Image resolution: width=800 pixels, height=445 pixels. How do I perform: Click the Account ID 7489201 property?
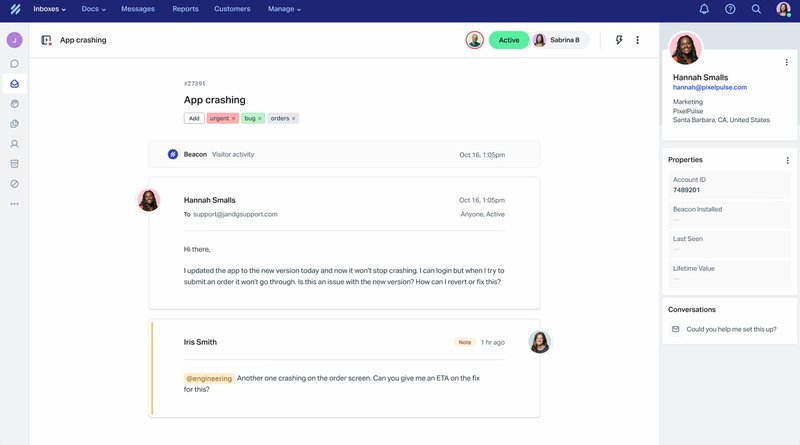730,185
